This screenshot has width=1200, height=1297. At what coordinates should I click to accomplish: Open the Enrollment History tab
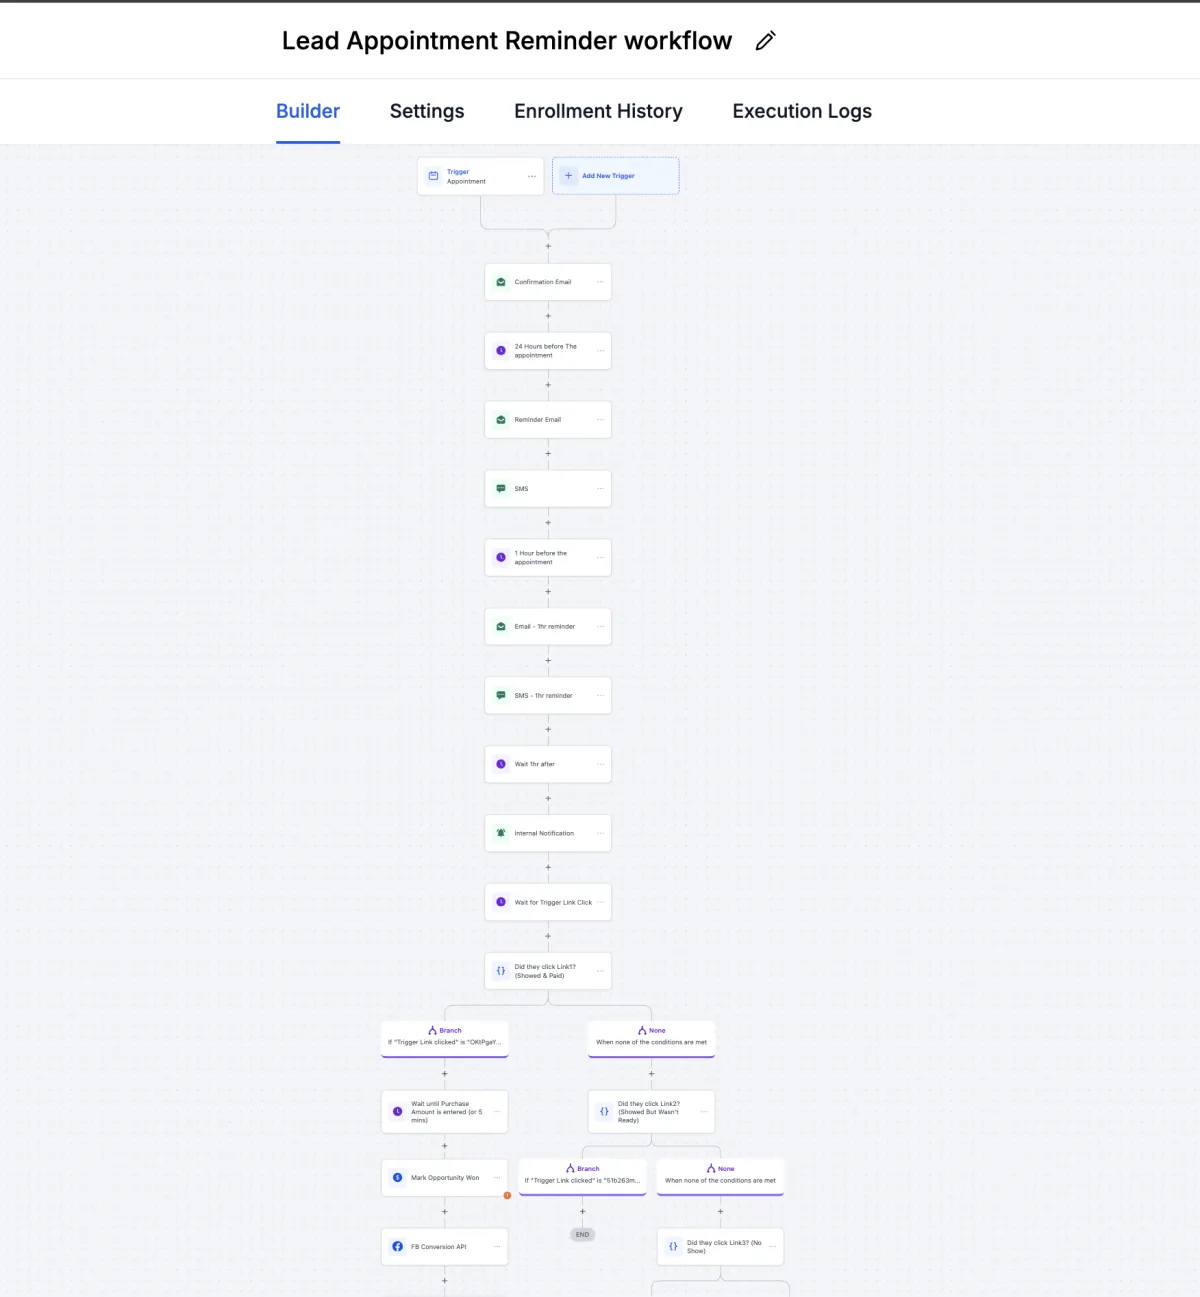coord(598,111)
